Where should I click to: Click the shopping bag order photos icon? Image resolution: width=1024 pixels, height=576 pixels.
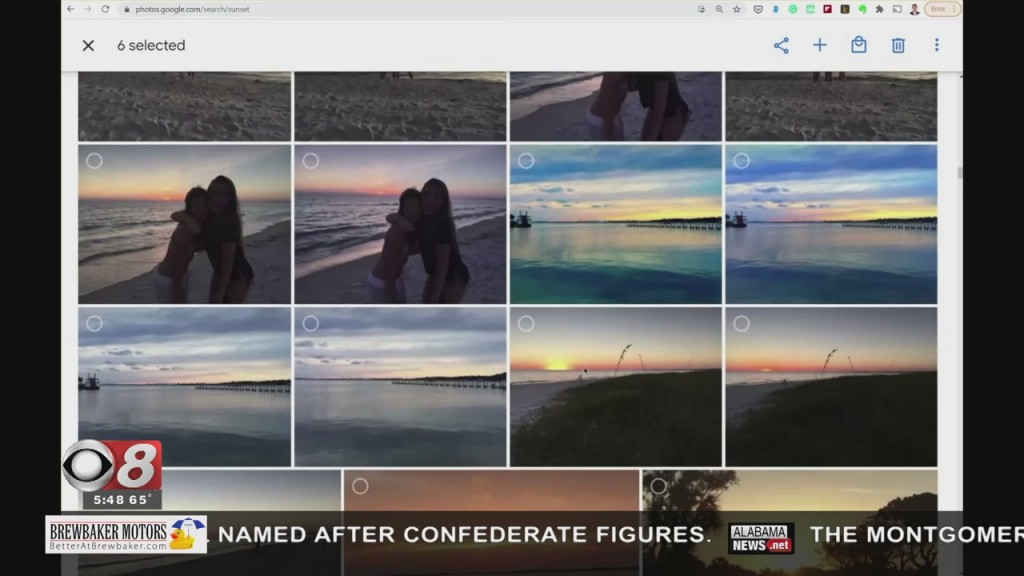click(x=858, y=45)
